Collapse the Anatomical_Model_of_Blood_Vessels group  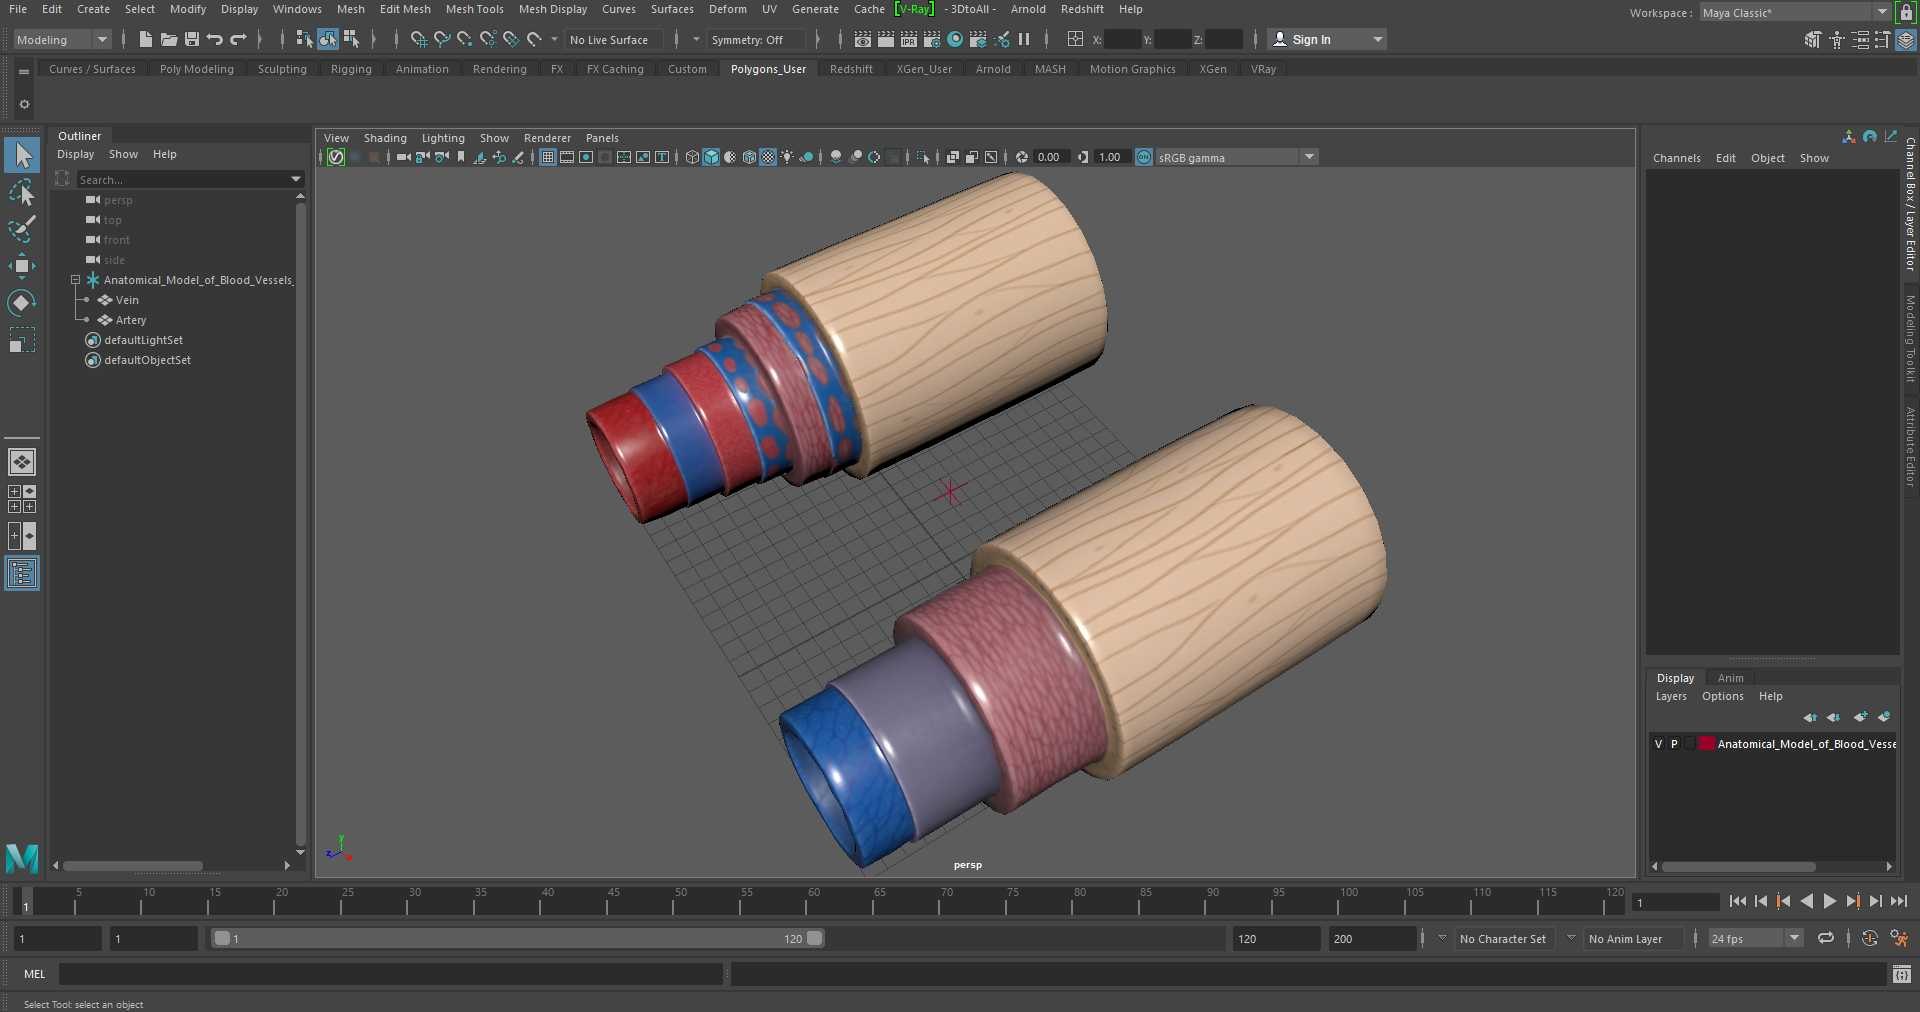(75, 280)
